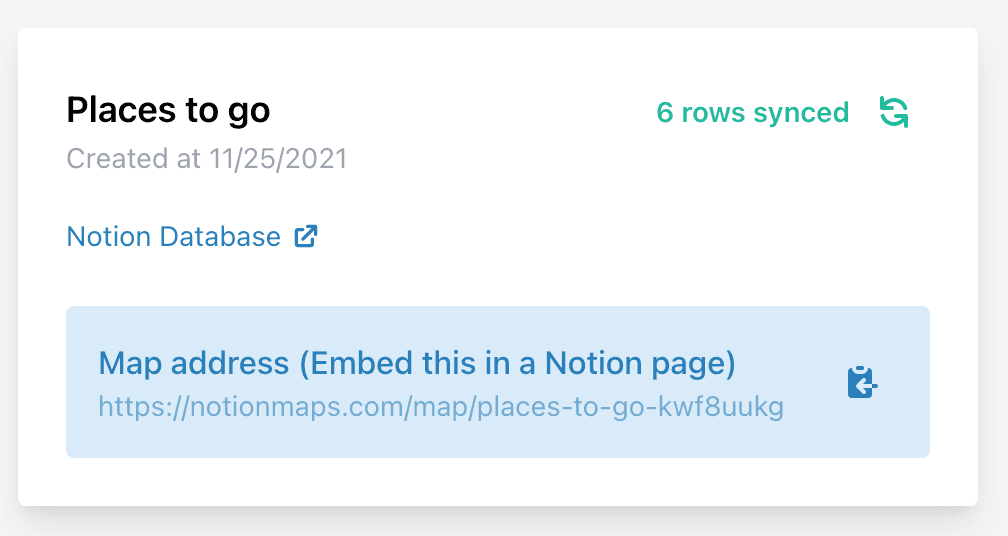This screenshot has width=1008, height=536.
Task: Click the 6 rows synced status text
Action: pos(753,112)
